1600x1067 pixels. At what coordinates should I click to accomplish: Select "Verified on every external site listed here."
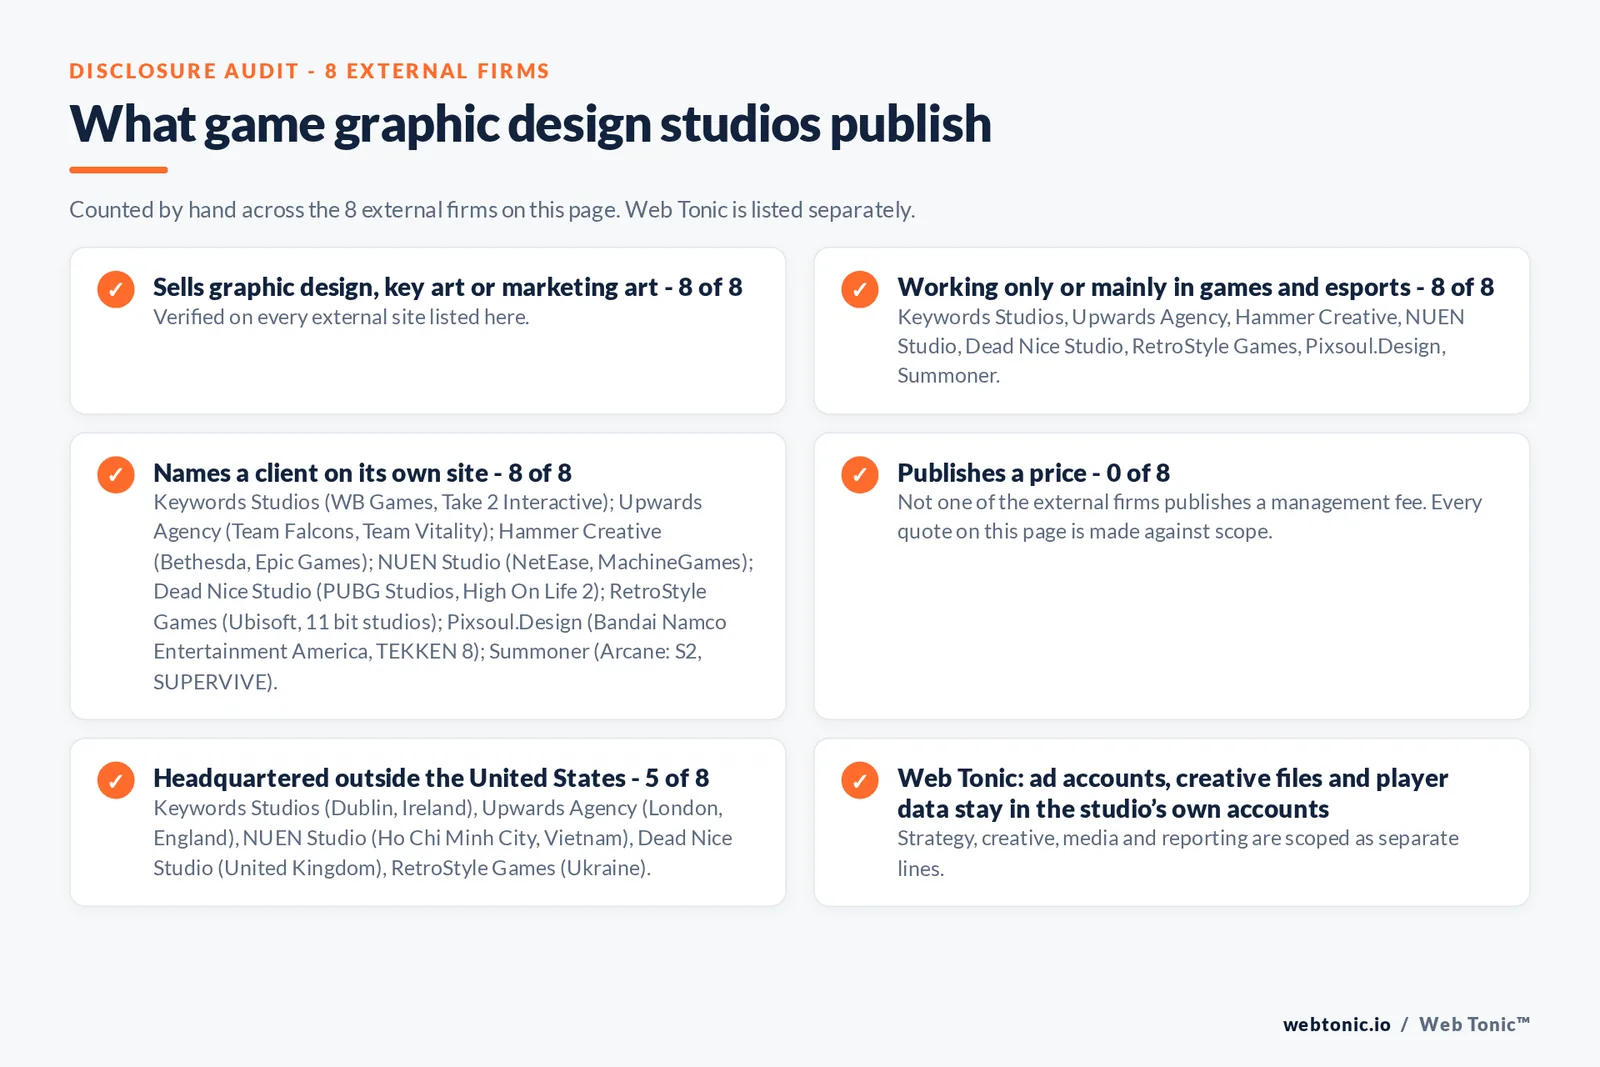341,317
